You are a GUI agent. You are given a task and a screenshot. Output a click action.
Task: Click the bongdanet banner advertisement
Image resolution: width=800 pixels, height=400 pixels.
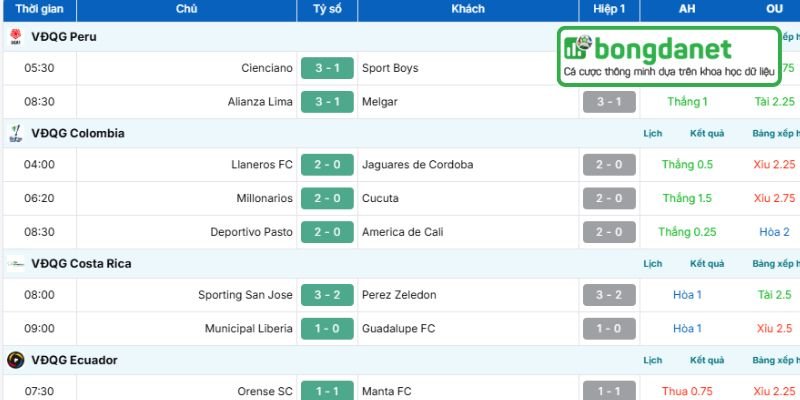pyautogui.click(x=668, y=58)
